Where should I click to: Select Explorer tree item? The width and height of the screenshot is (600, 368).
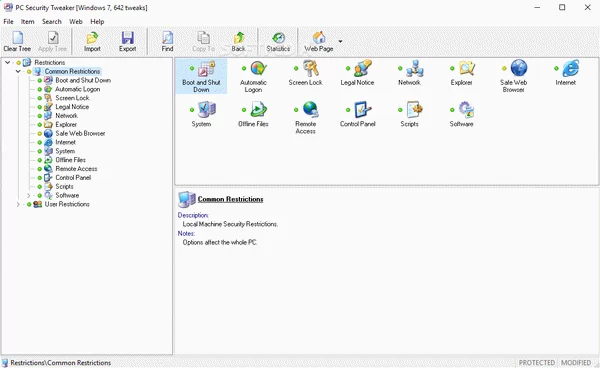[x=66, y=124]
